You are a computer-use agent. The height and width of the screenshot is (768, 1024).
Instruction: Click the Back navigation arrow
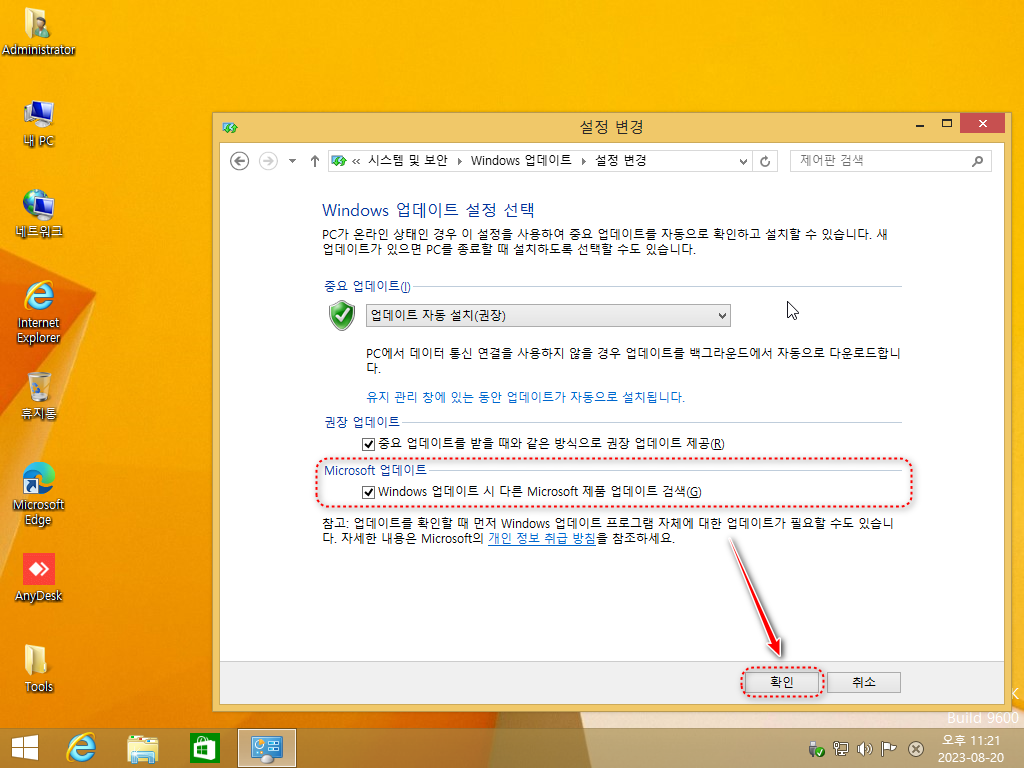[x=240, y=161]
